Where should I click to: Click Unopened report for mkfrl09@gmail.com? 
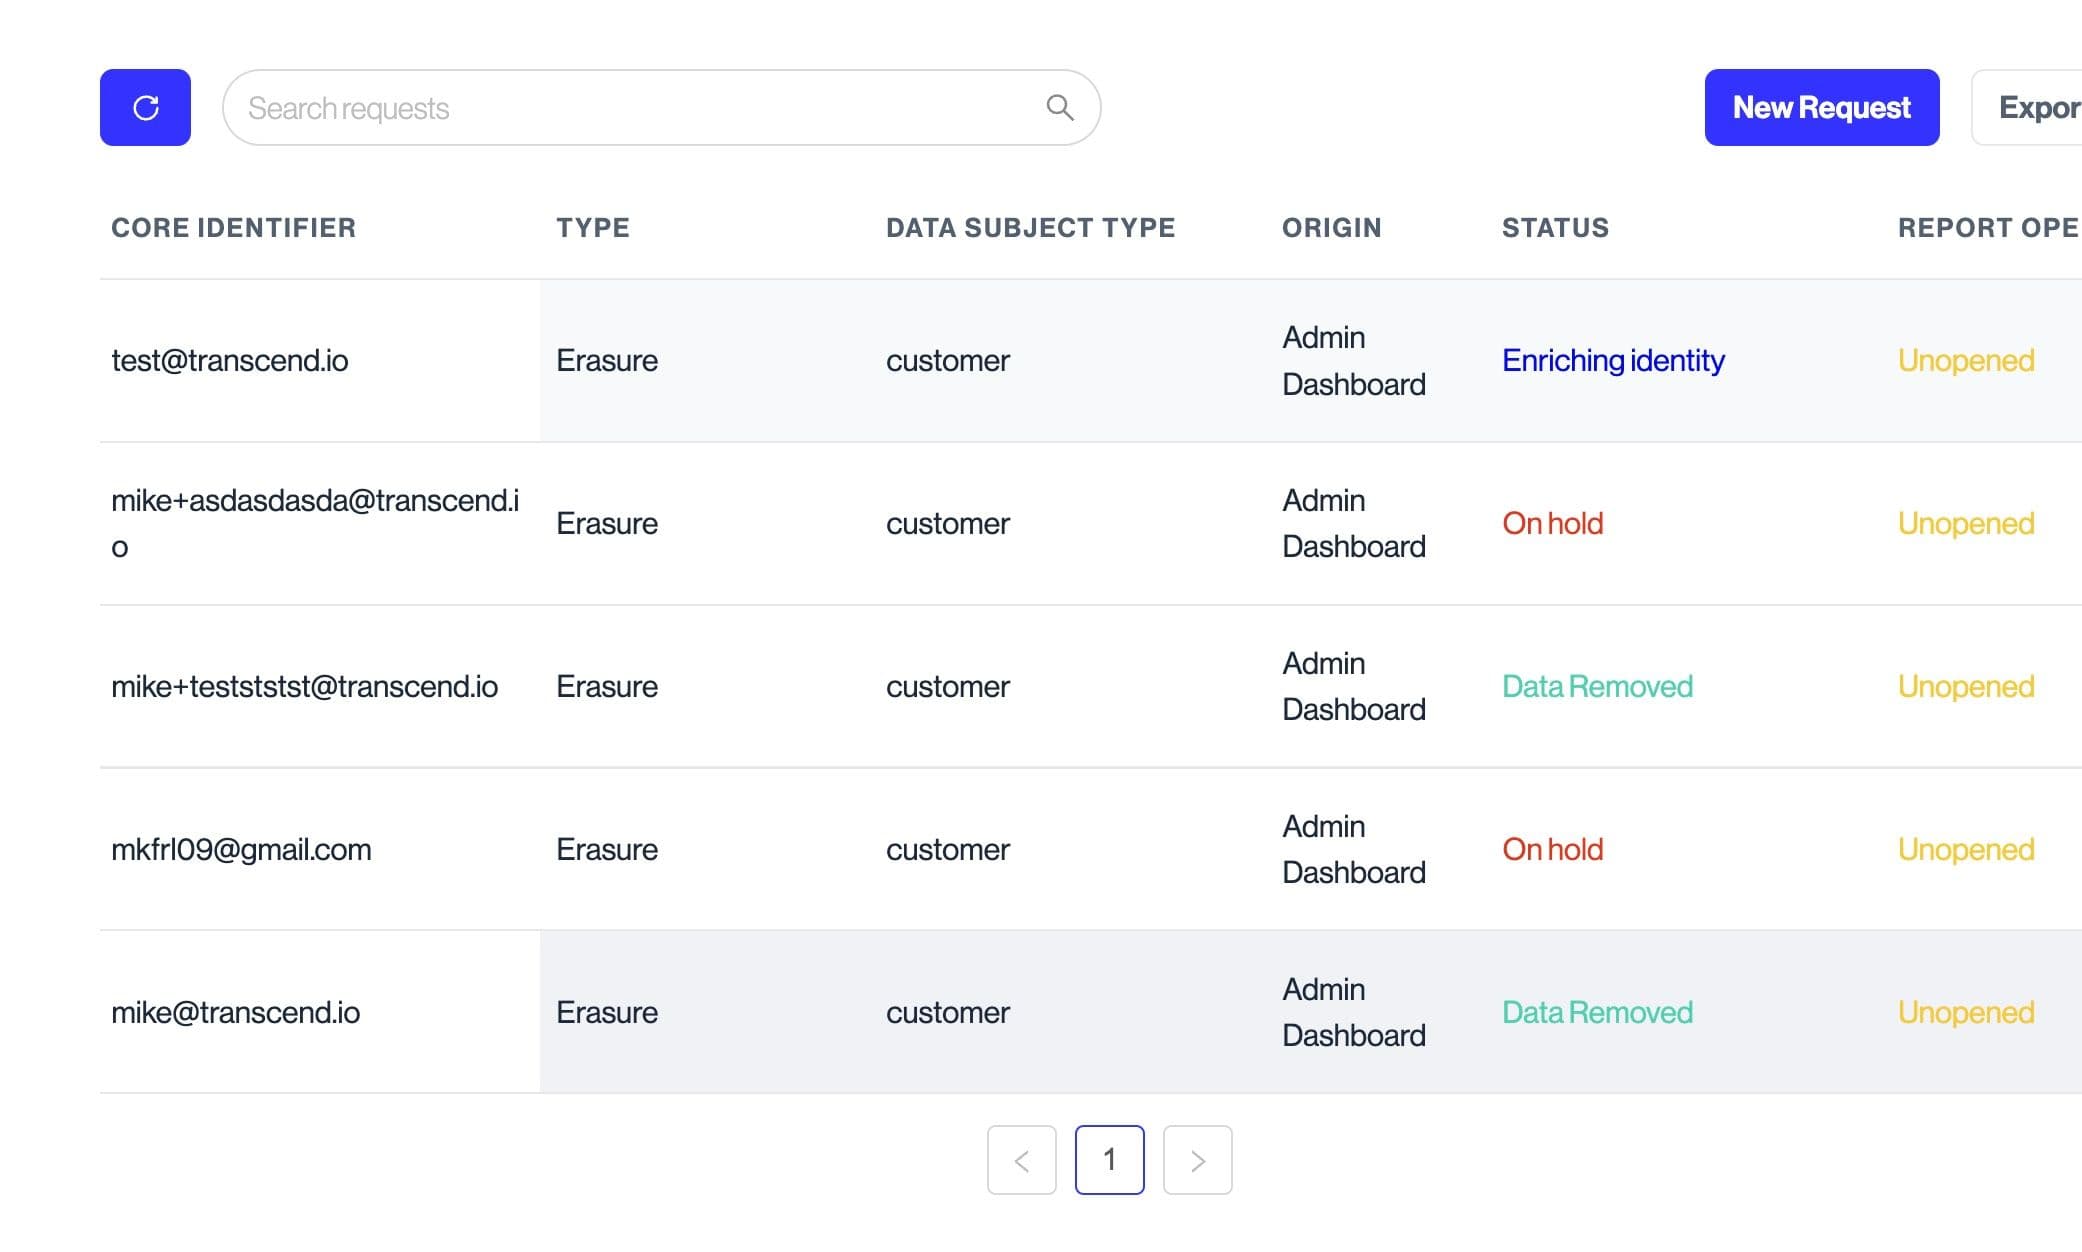(x=1965, y=850)
